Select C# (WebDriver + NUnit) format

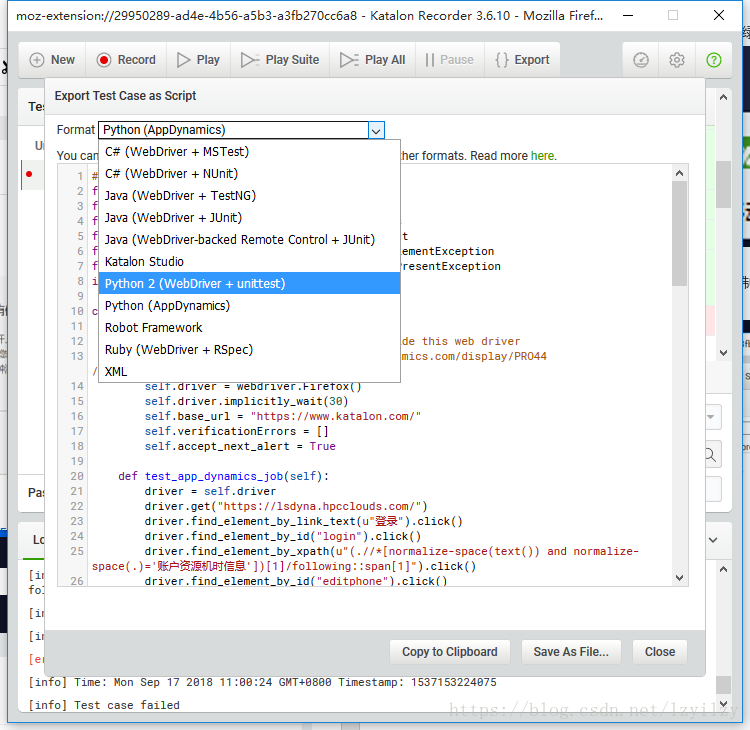pyautogui.click(x=249, y=174)
